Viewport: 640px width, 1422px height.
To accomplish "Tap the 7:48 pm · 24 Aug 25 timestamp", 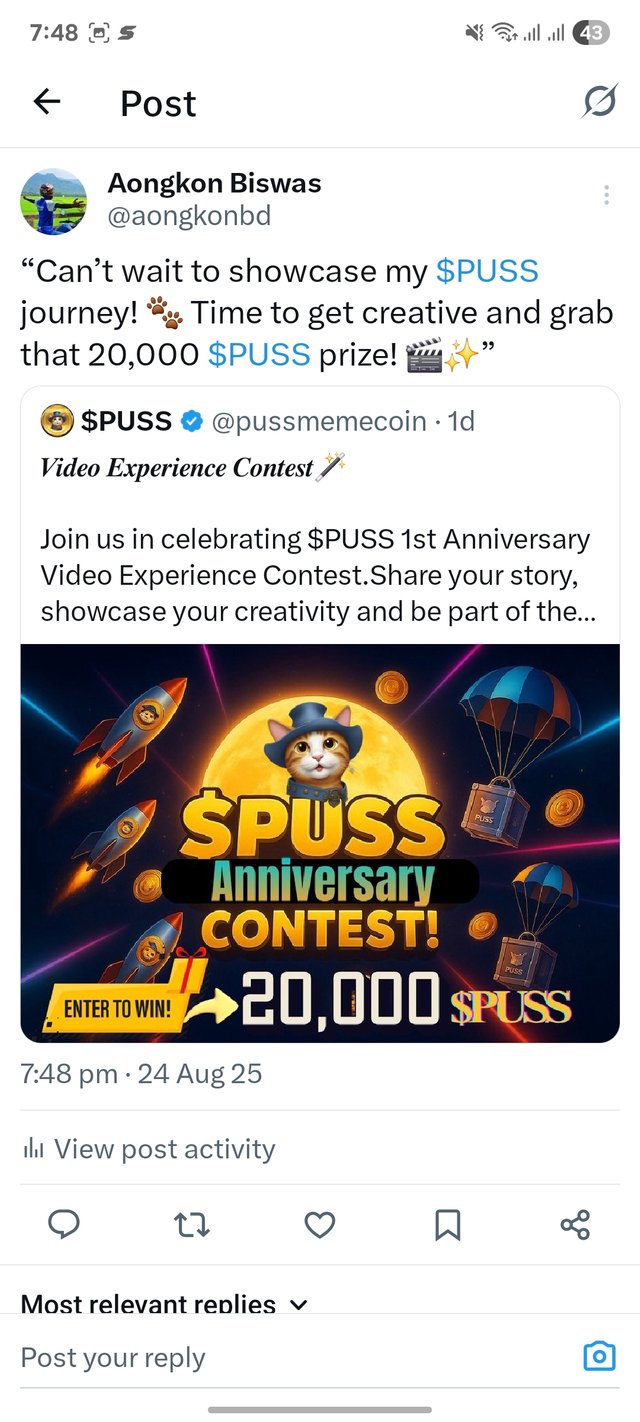I will (x=141, y=1074).
